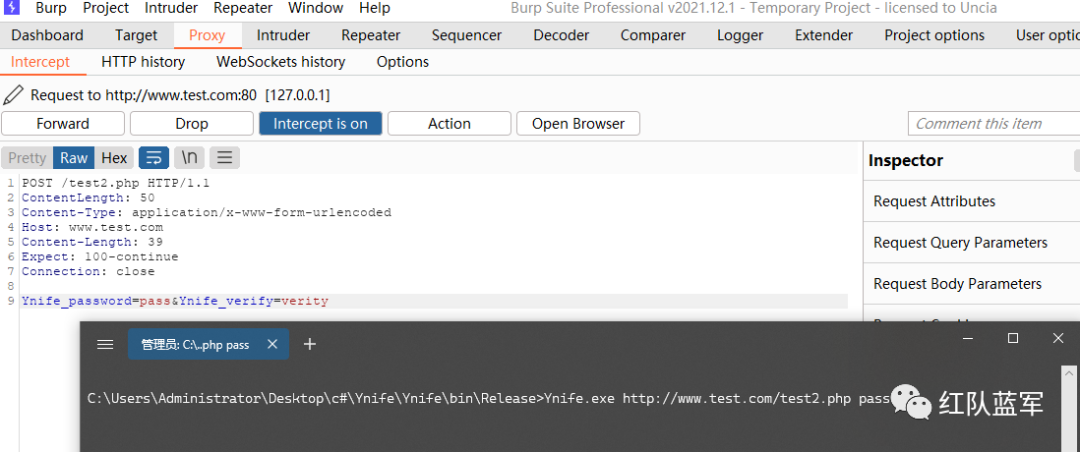Open the Window menu

(x=315, y=8)
